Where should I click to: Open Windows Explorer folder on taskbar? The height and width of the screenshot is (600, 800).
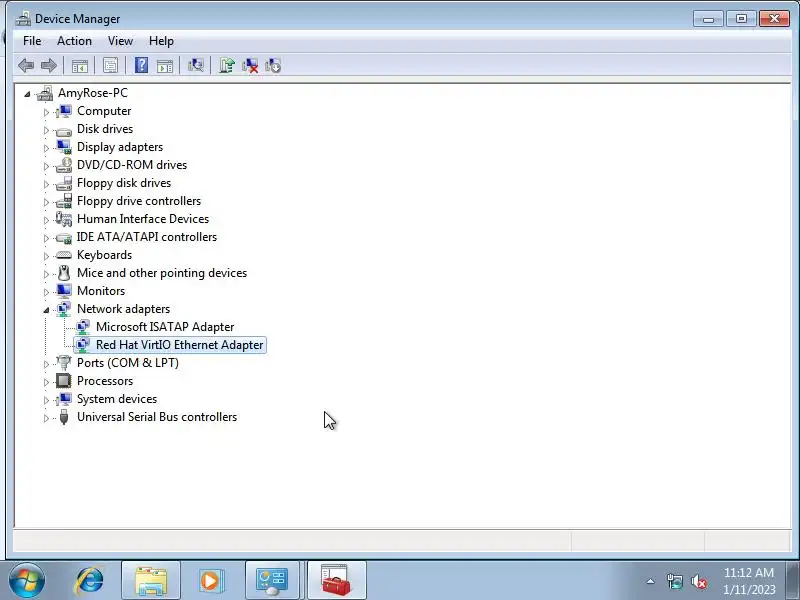click(x=151, y=581)
